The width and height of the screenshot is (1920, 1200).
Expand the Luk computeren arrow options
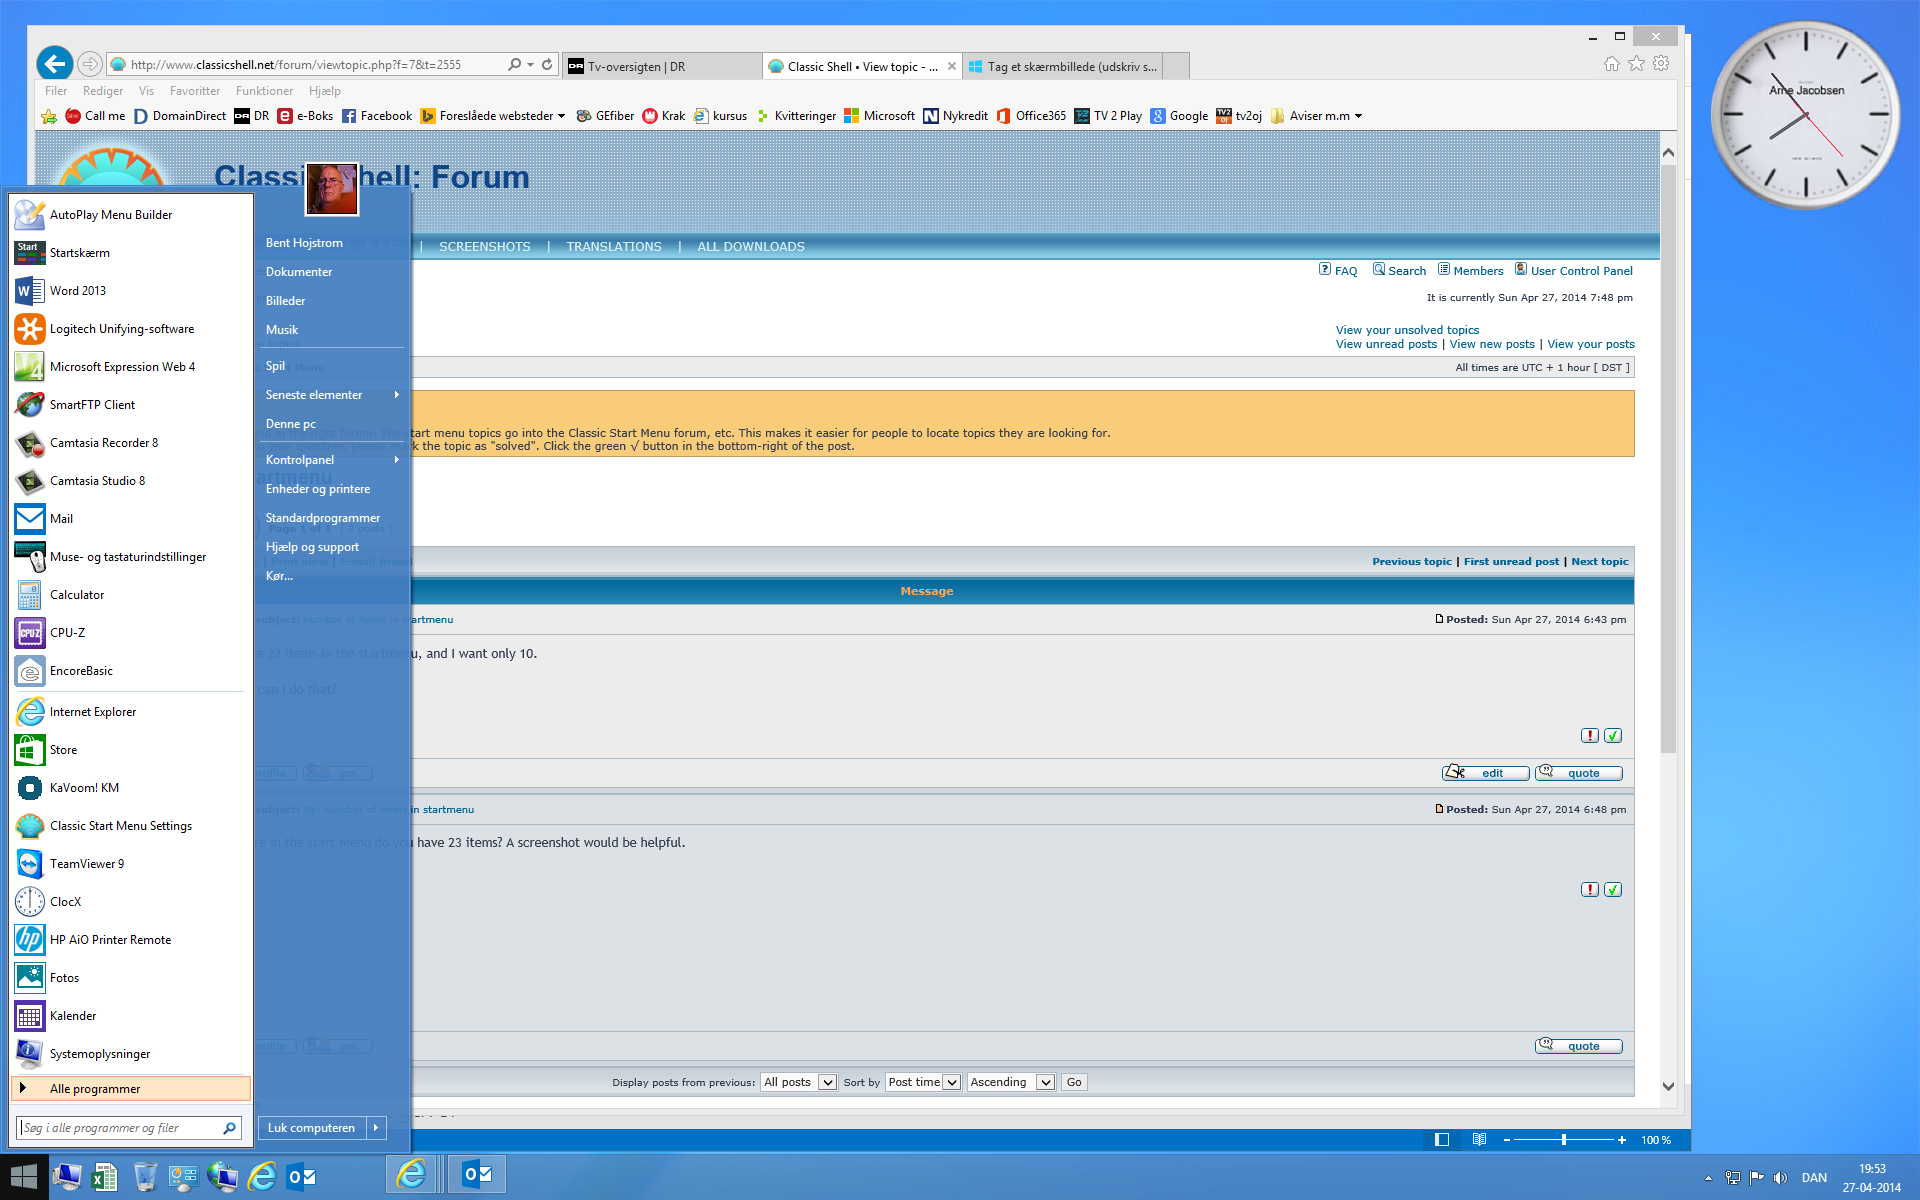point(376,1128)
